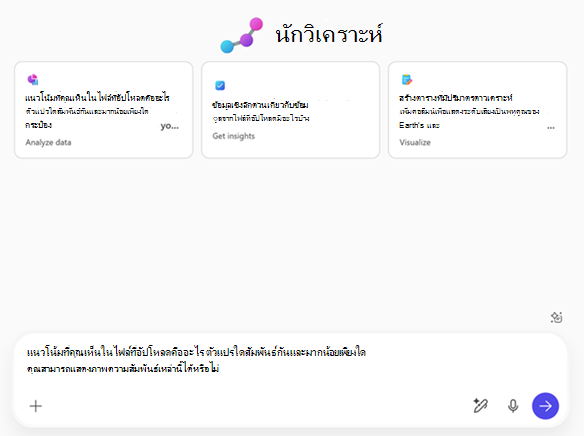Click the microphone icon for voice input
The width and height of the screenshot is (584, 436).
(513, 406)
